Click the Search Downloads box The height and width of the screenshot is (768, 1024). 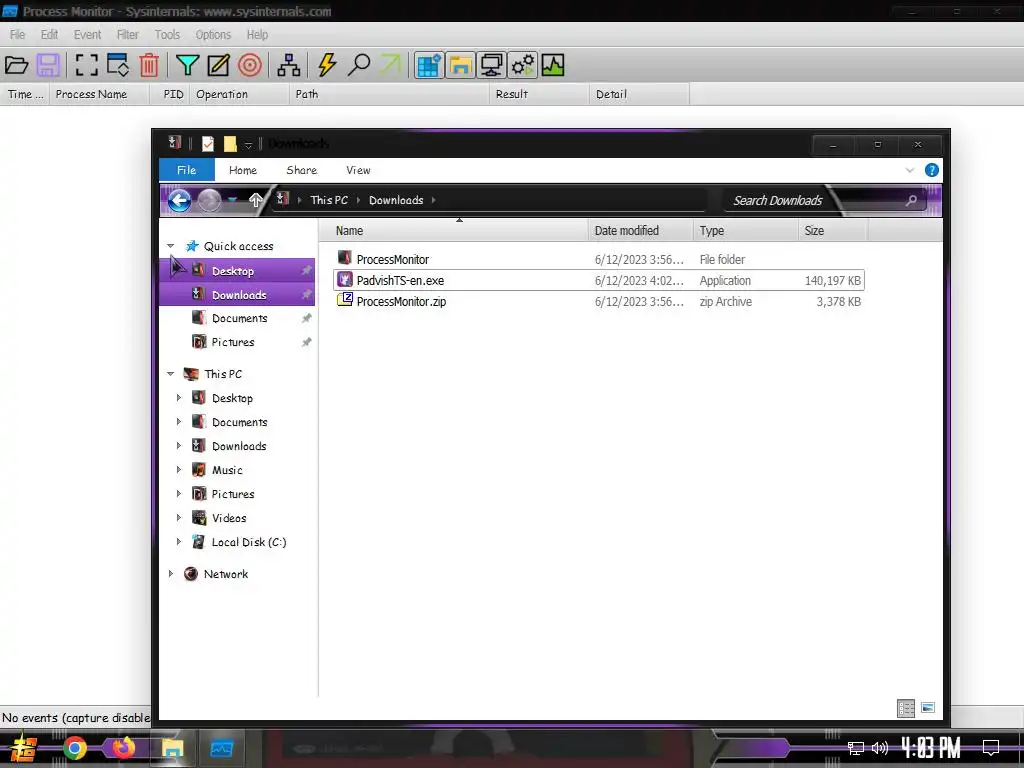click(x=826, y=200)
